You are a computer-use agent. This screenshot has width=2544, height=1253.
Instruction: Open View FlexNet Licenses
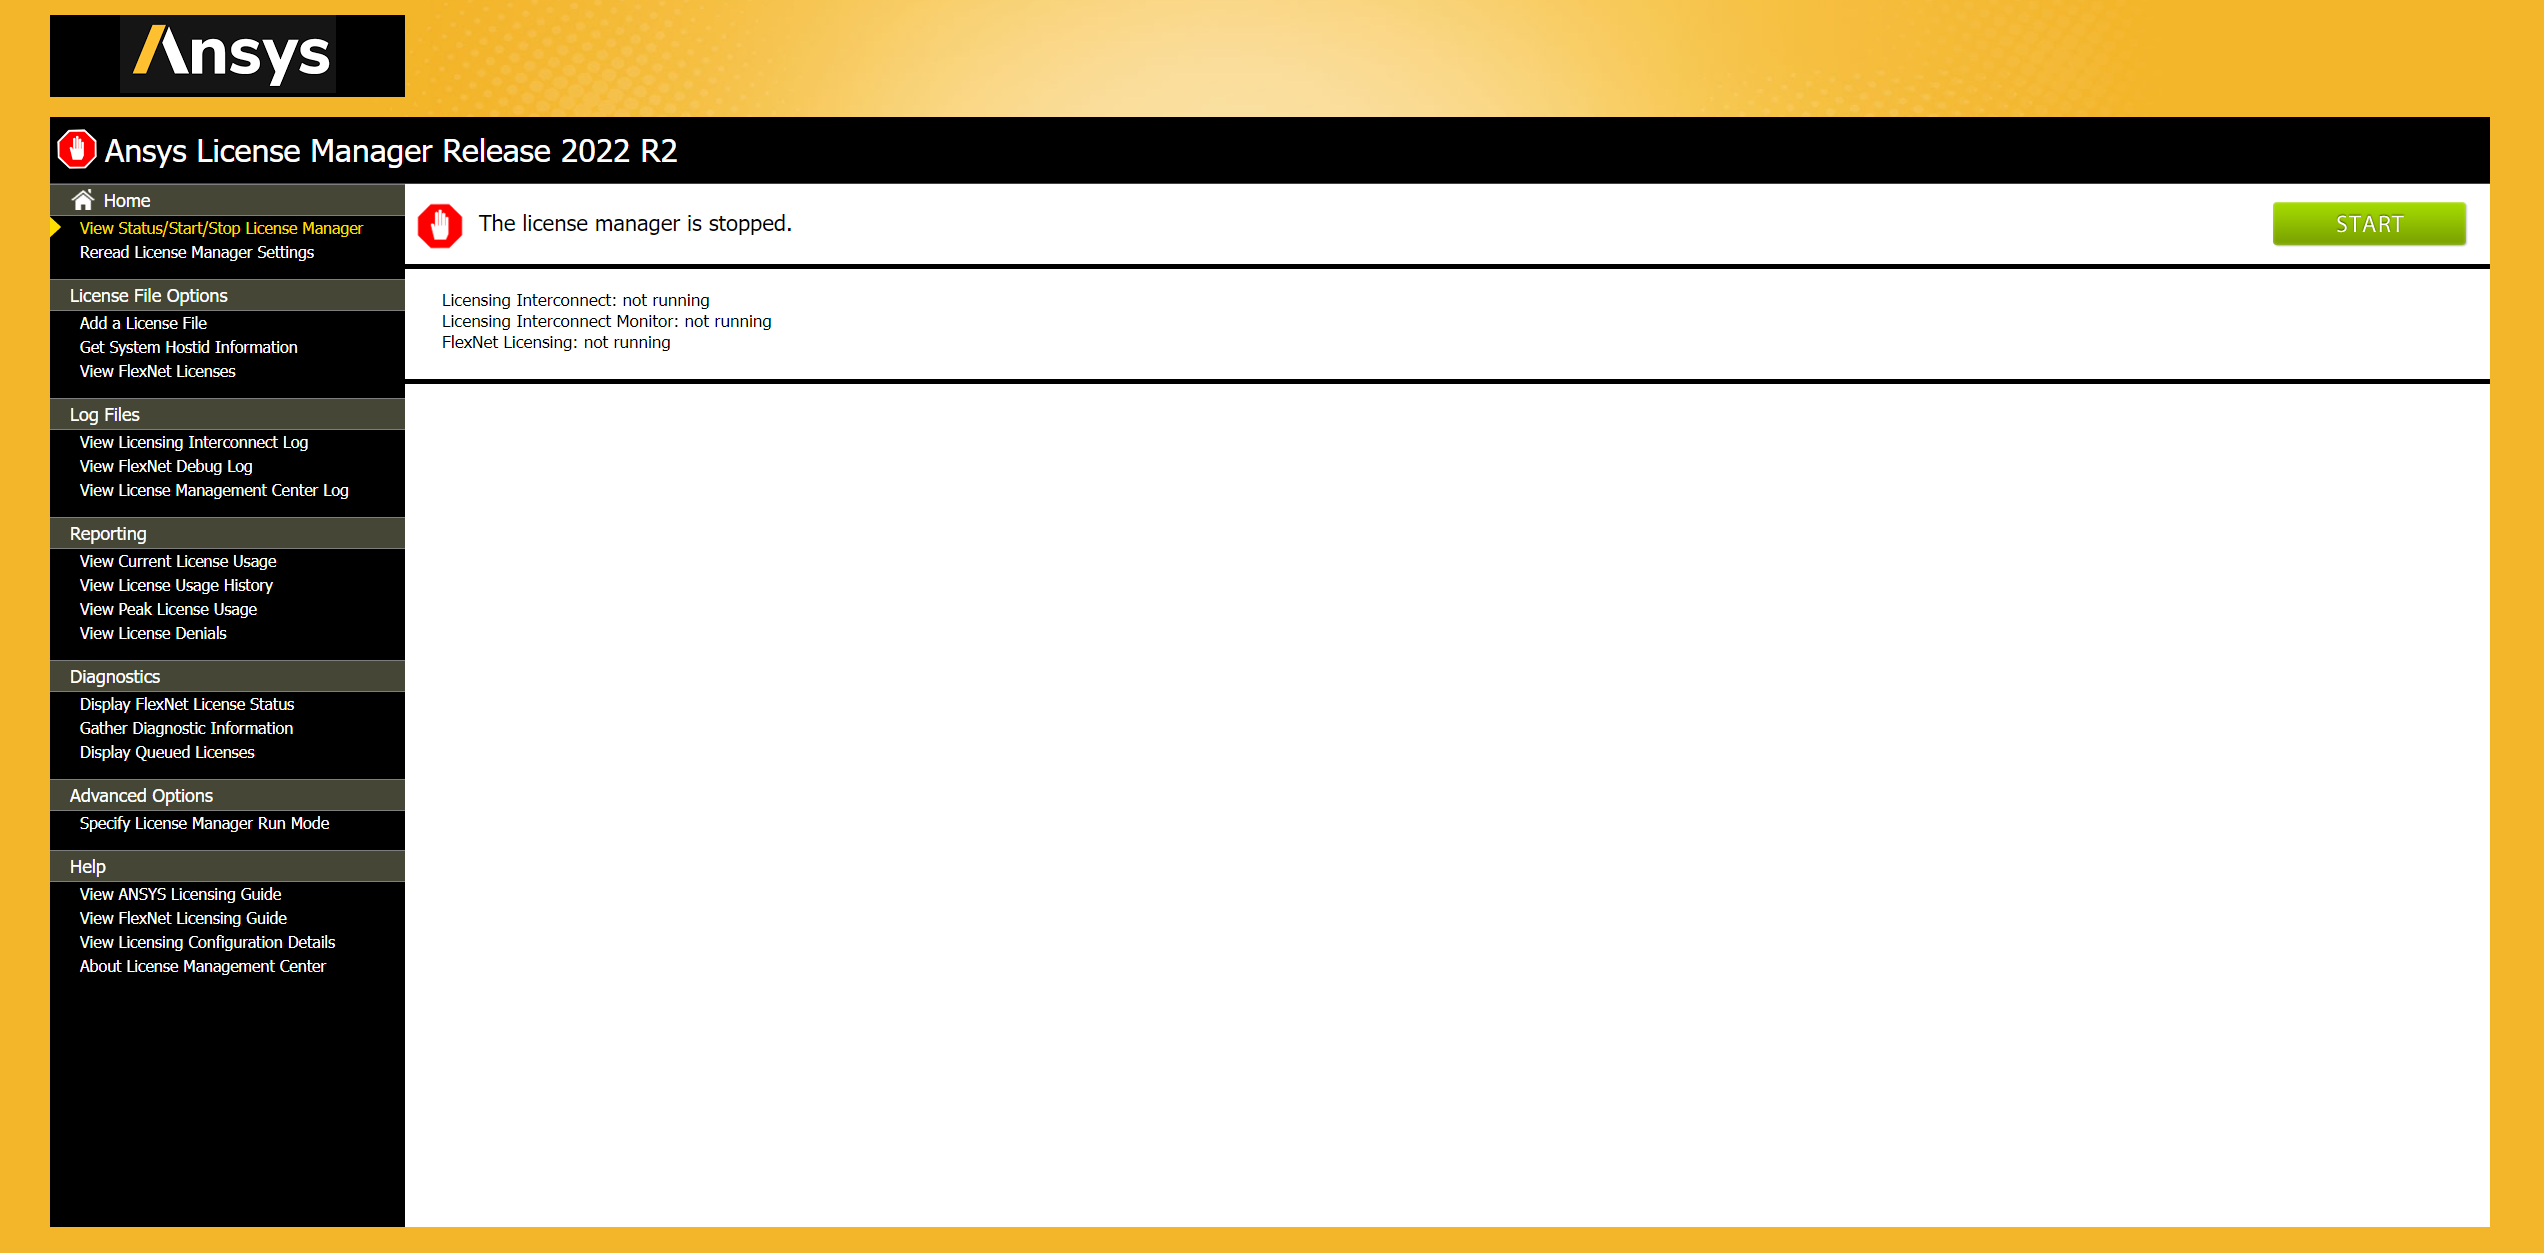158,371
